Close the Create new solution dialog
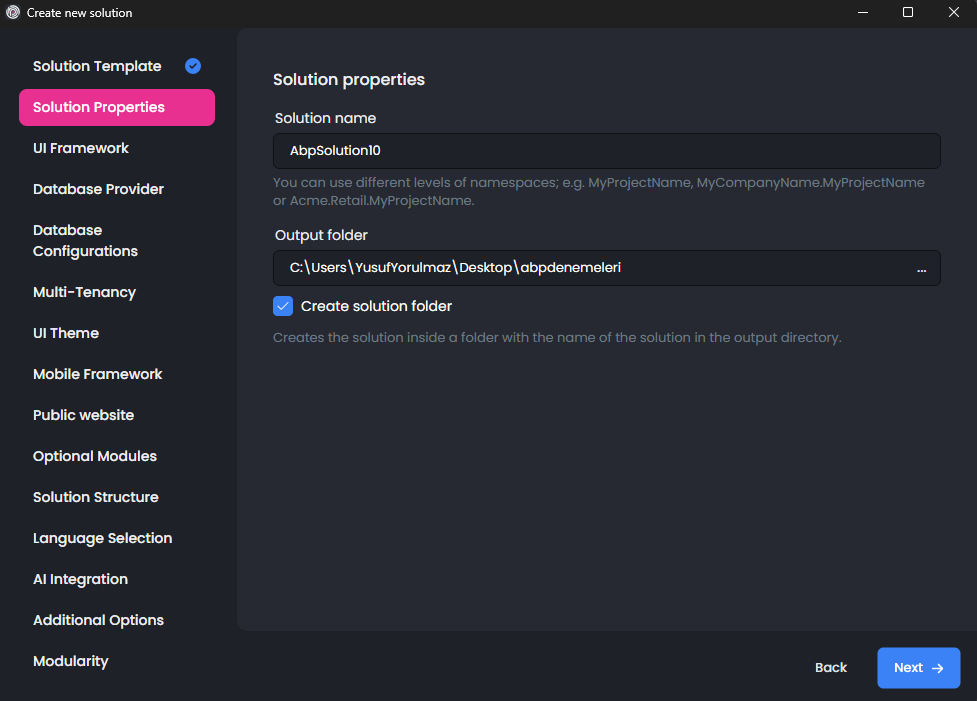The image size is (977, 701). click(x=953, y=13)
